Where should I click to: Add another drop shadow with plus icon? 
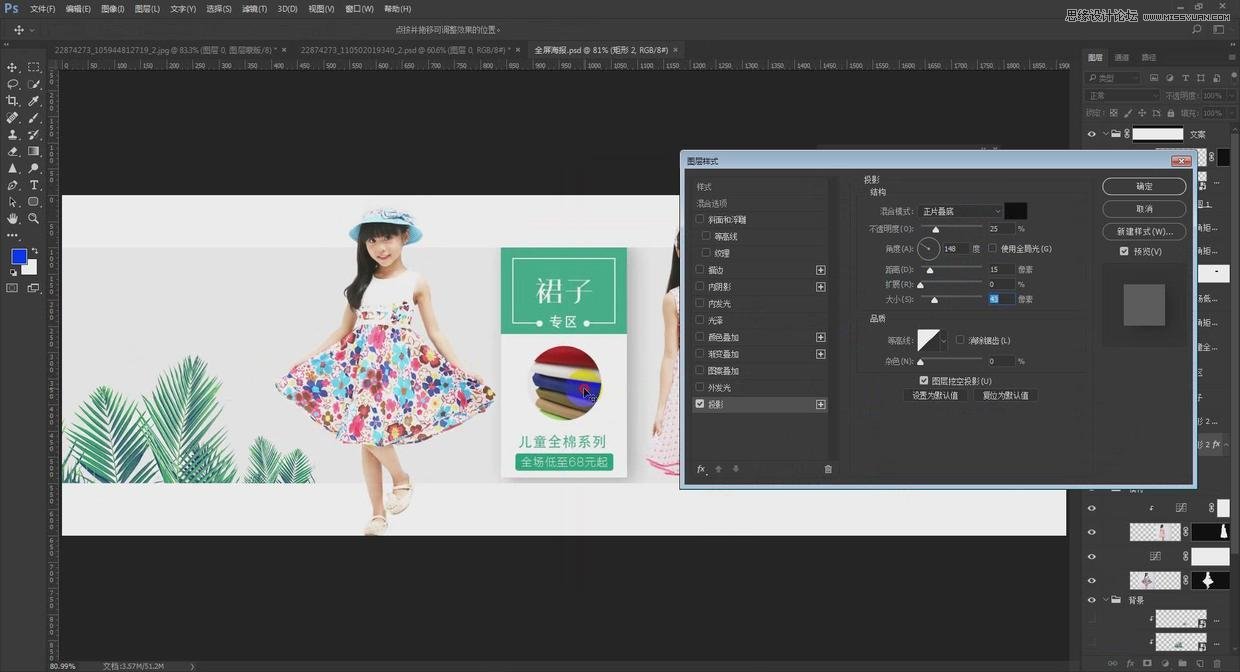(821, 405)
